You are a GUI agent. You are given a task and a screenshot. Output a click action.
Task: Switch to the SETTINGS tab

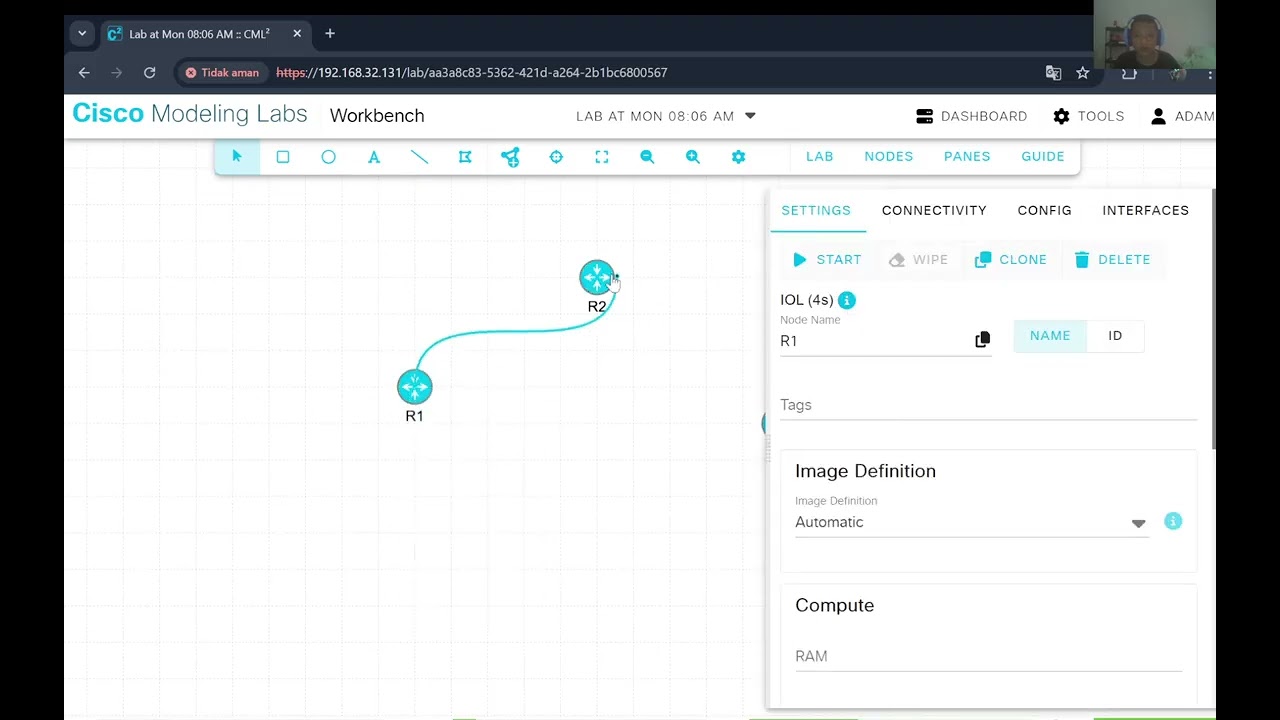(816, 210)
